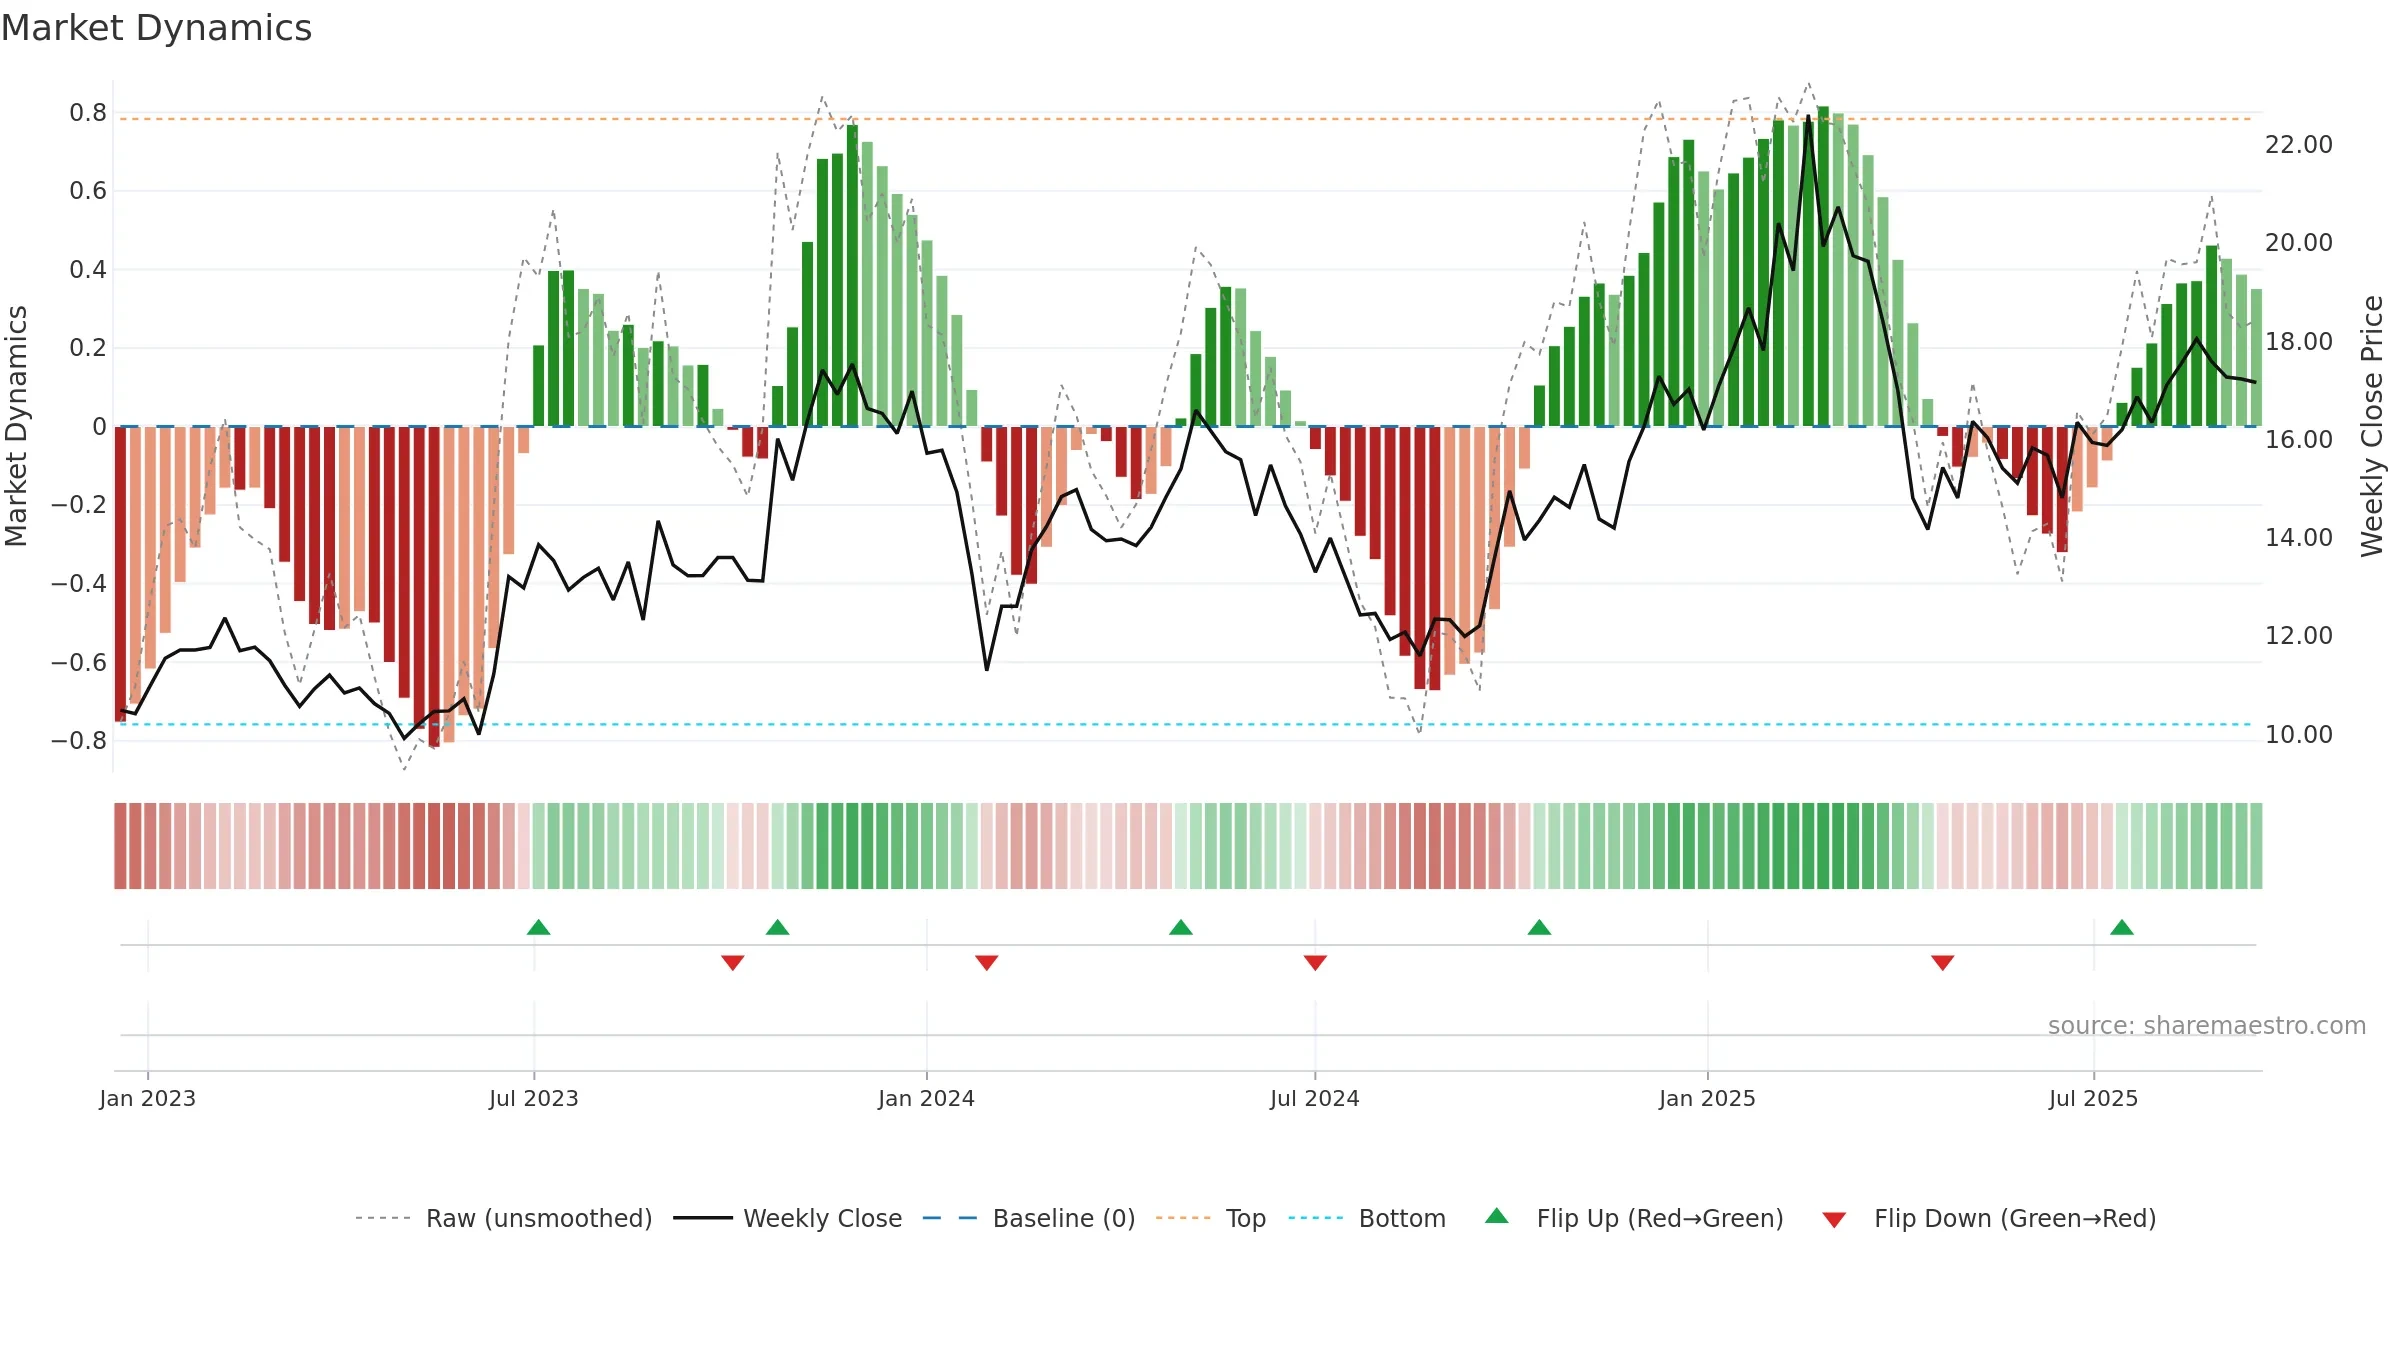Click the 12.00 price axis label
Screen dimensions: 2400x1350
(x=2299, y=636)
